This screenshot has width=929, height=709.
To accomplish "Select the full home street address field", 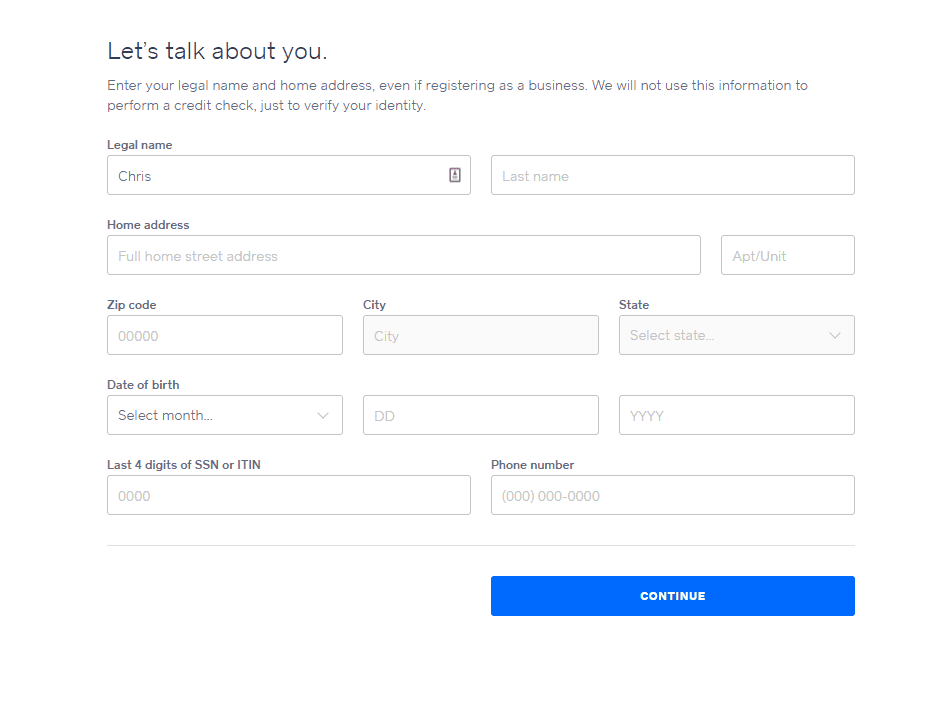I will tap(403, 254).
